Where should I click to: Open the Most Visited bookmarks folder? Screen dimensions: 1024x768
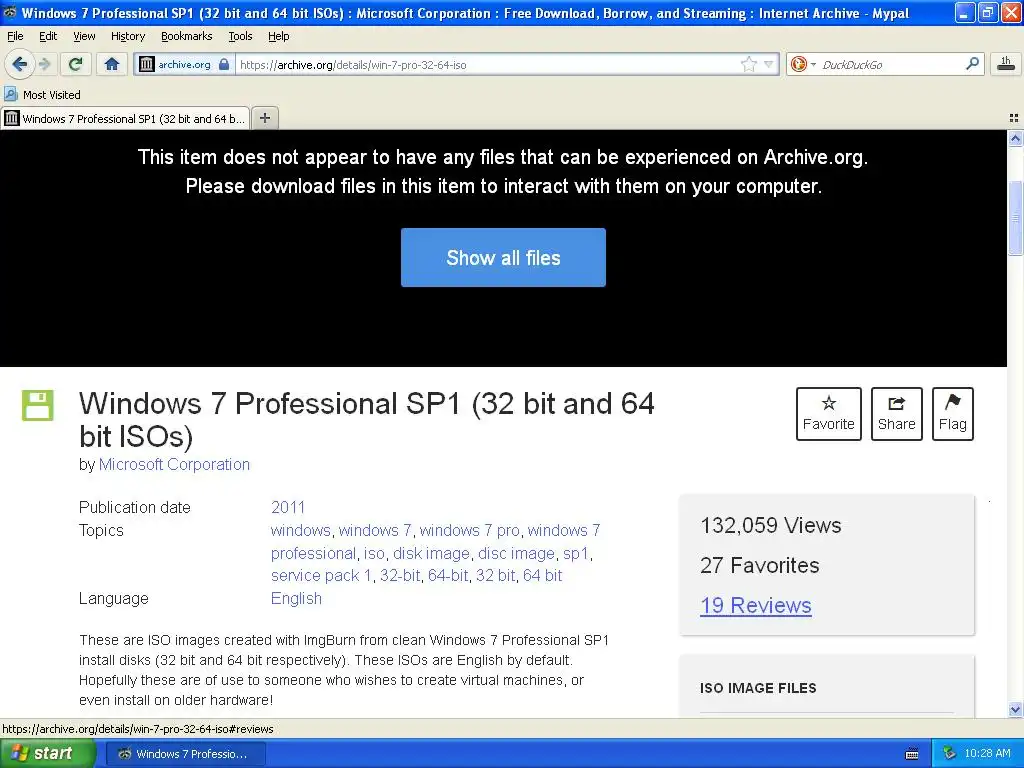(42, 95)
